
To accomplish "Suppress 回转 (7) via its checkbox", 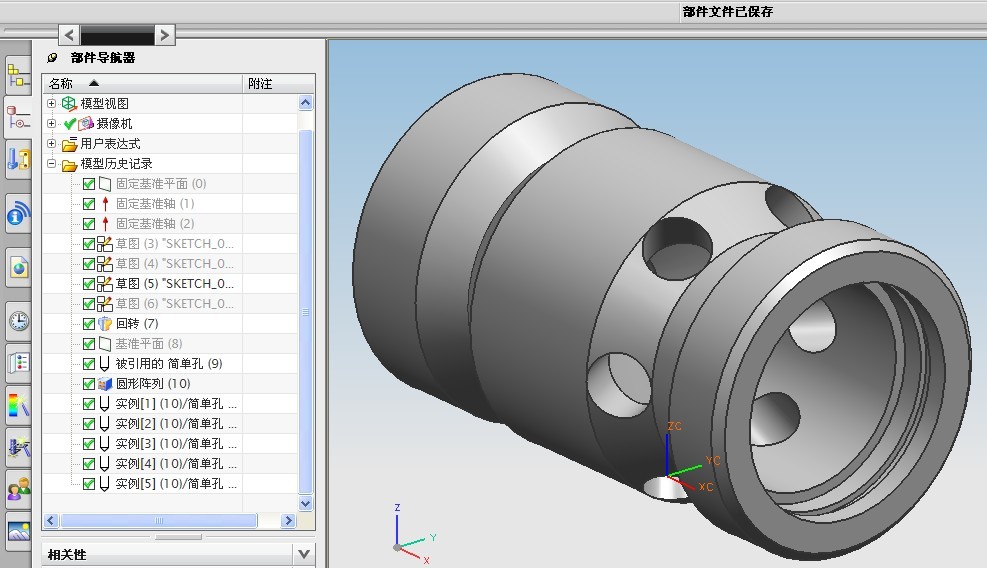I will (89, 324).
